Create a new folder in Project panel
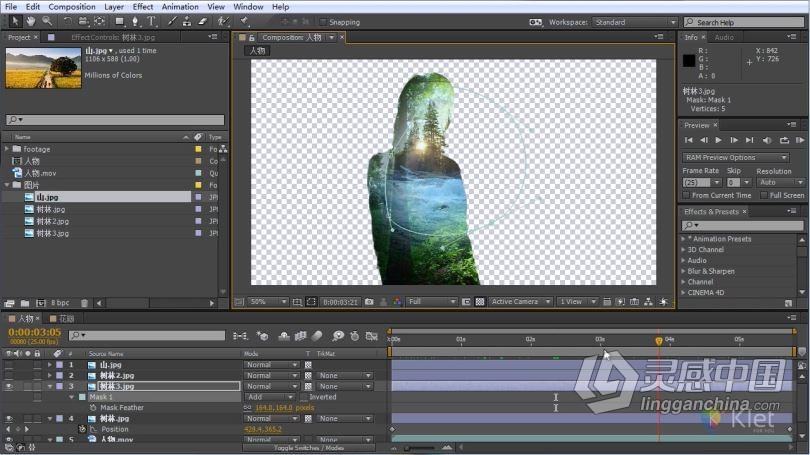 point(24,303)
